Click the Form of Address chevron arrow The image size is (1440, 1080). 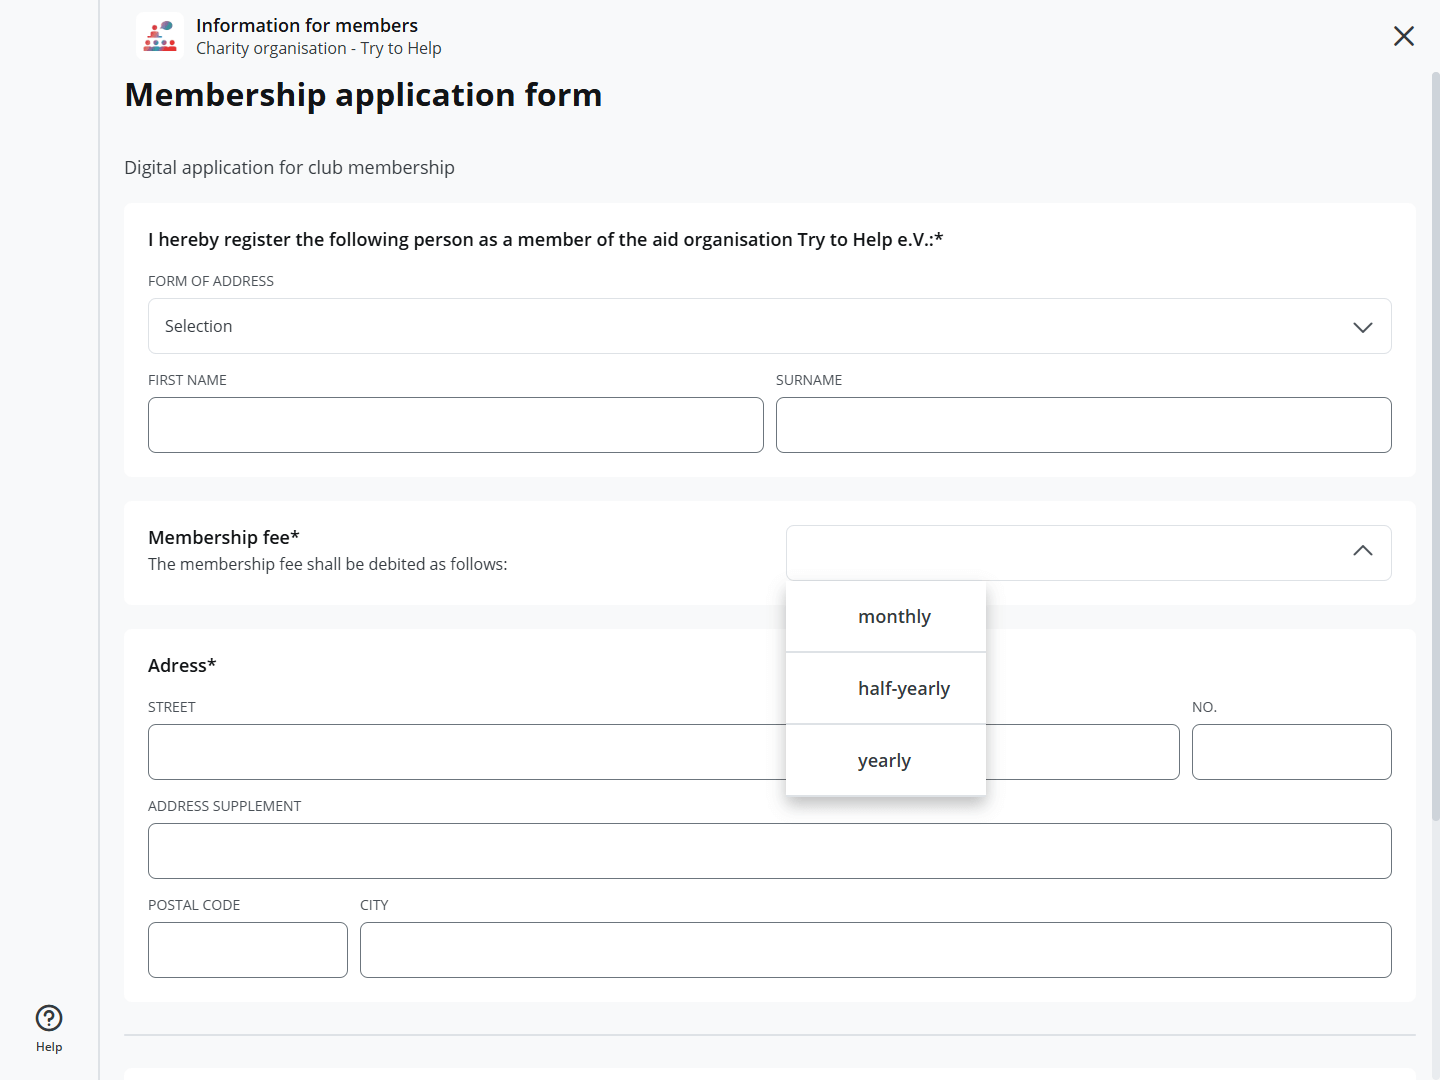[1362, 327]
